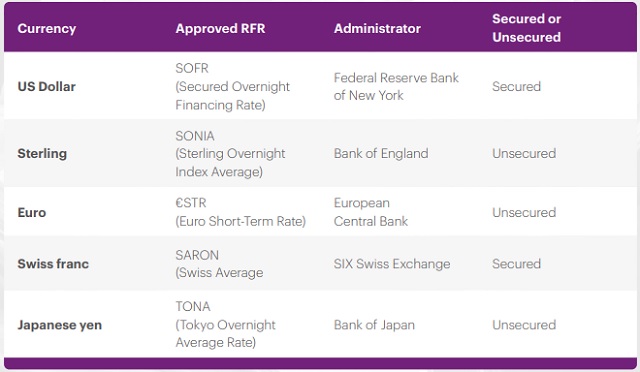Select the Sterling currency cell
This screenshot has height=372, width=640.
(42, 154)
